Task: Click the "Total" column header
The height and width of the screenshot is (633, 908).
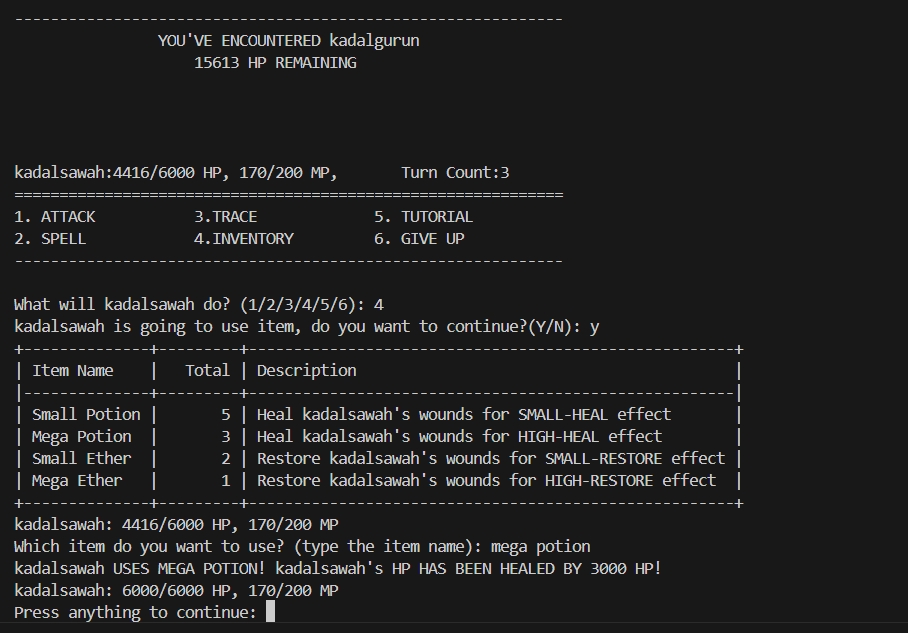Action: 207,370
